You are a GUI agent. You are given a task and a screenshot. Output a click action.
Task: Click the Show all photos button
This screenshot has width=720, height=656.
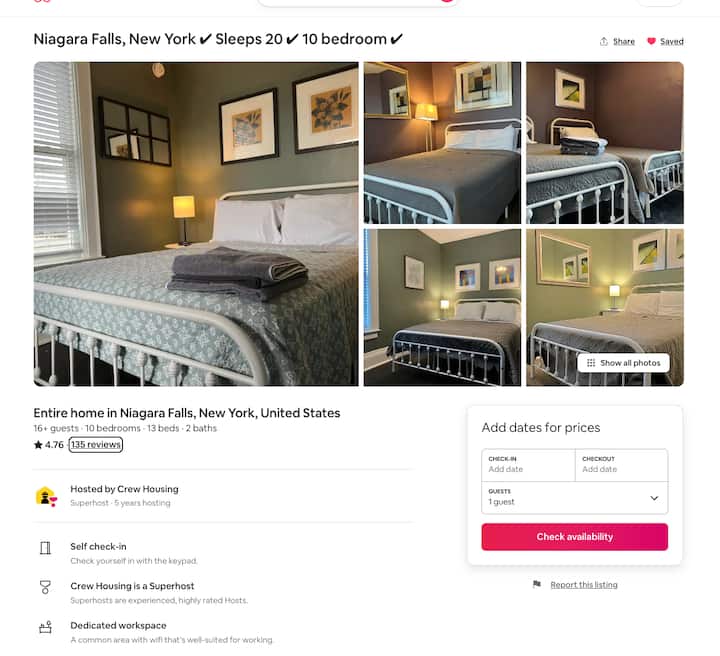[623, 363]
